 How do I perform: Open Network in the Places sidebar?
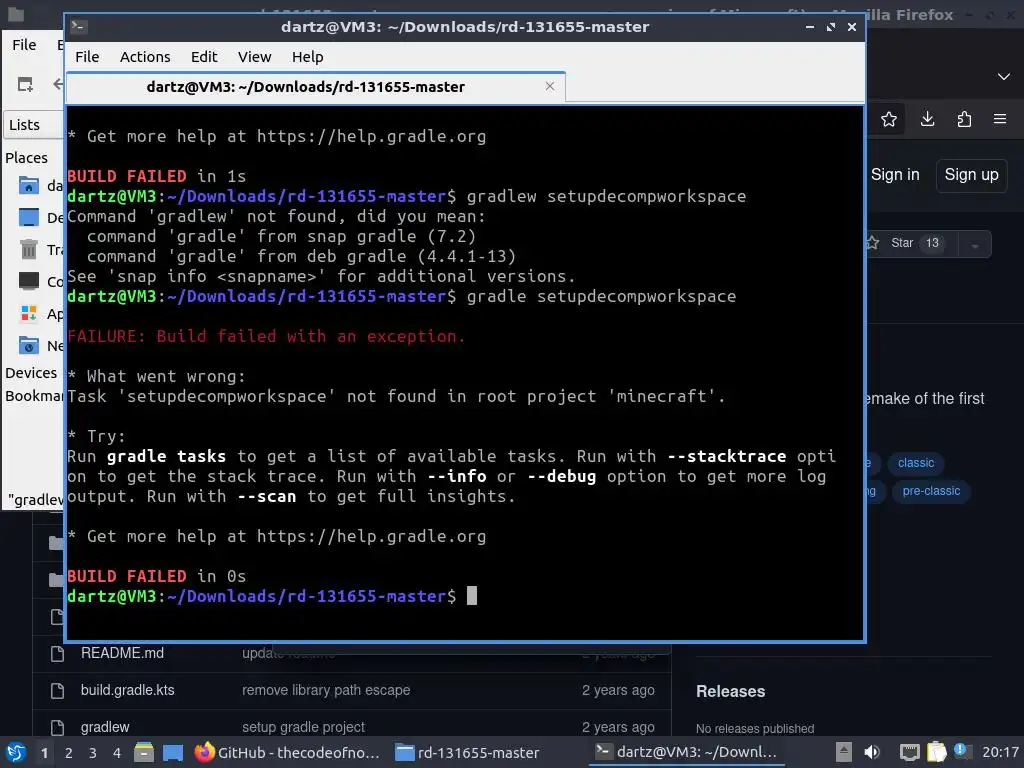(x=38, y=345)
